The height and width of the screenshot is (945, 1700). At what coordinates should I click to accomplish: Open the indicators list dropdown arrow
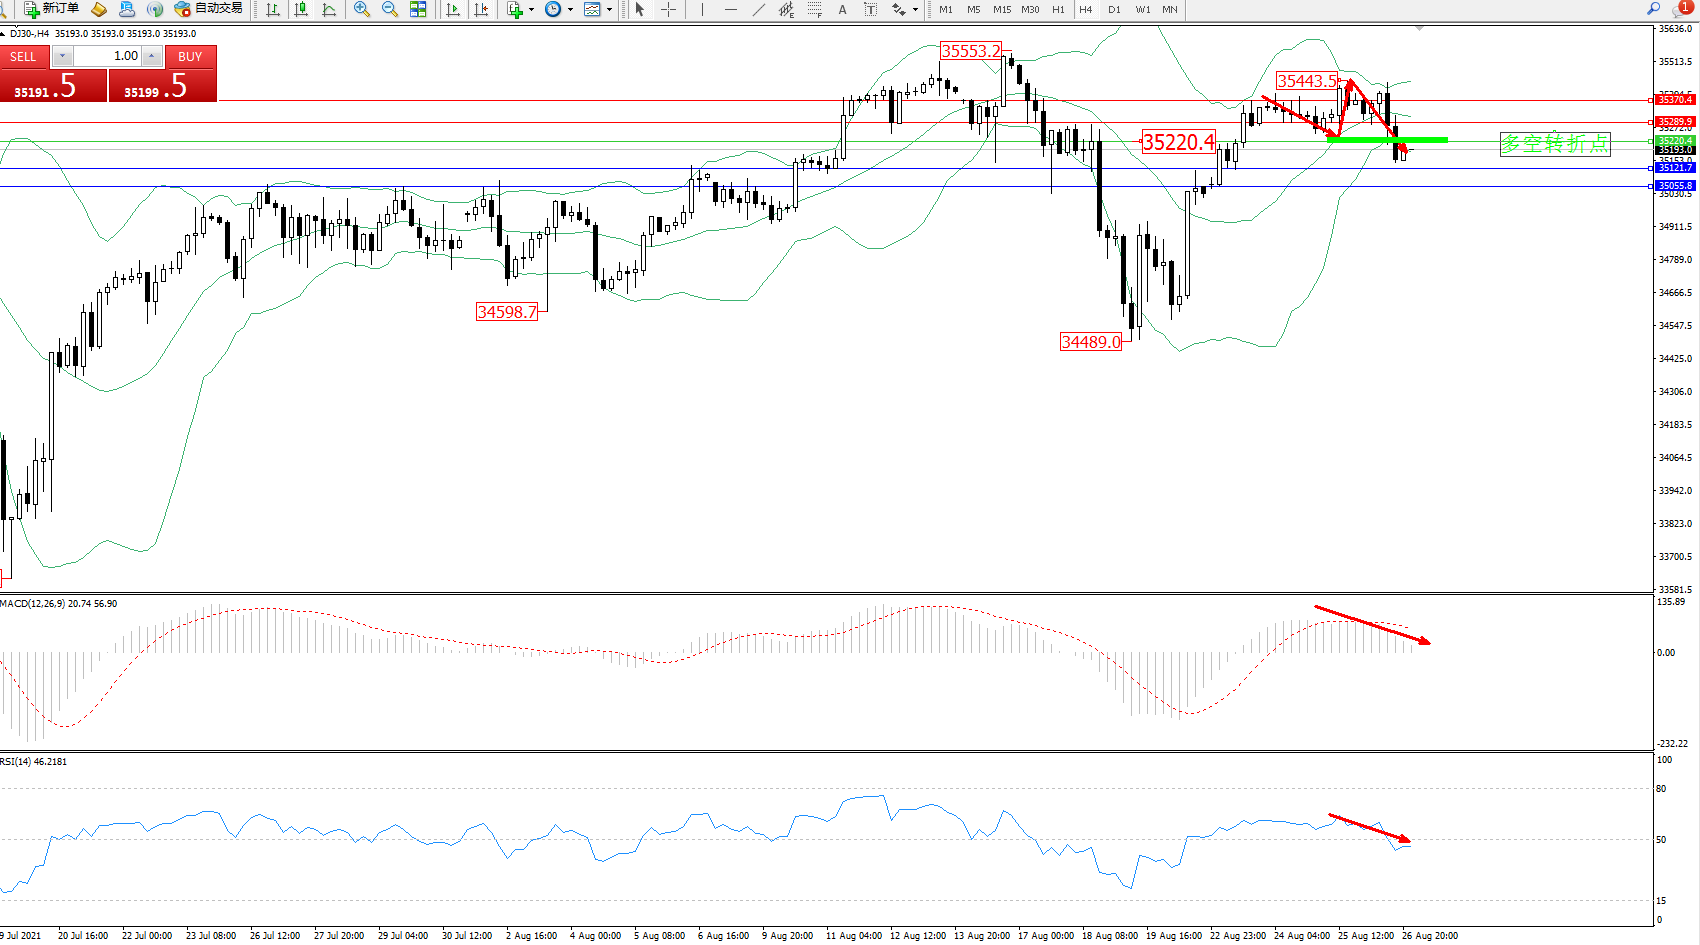(531, 9)
